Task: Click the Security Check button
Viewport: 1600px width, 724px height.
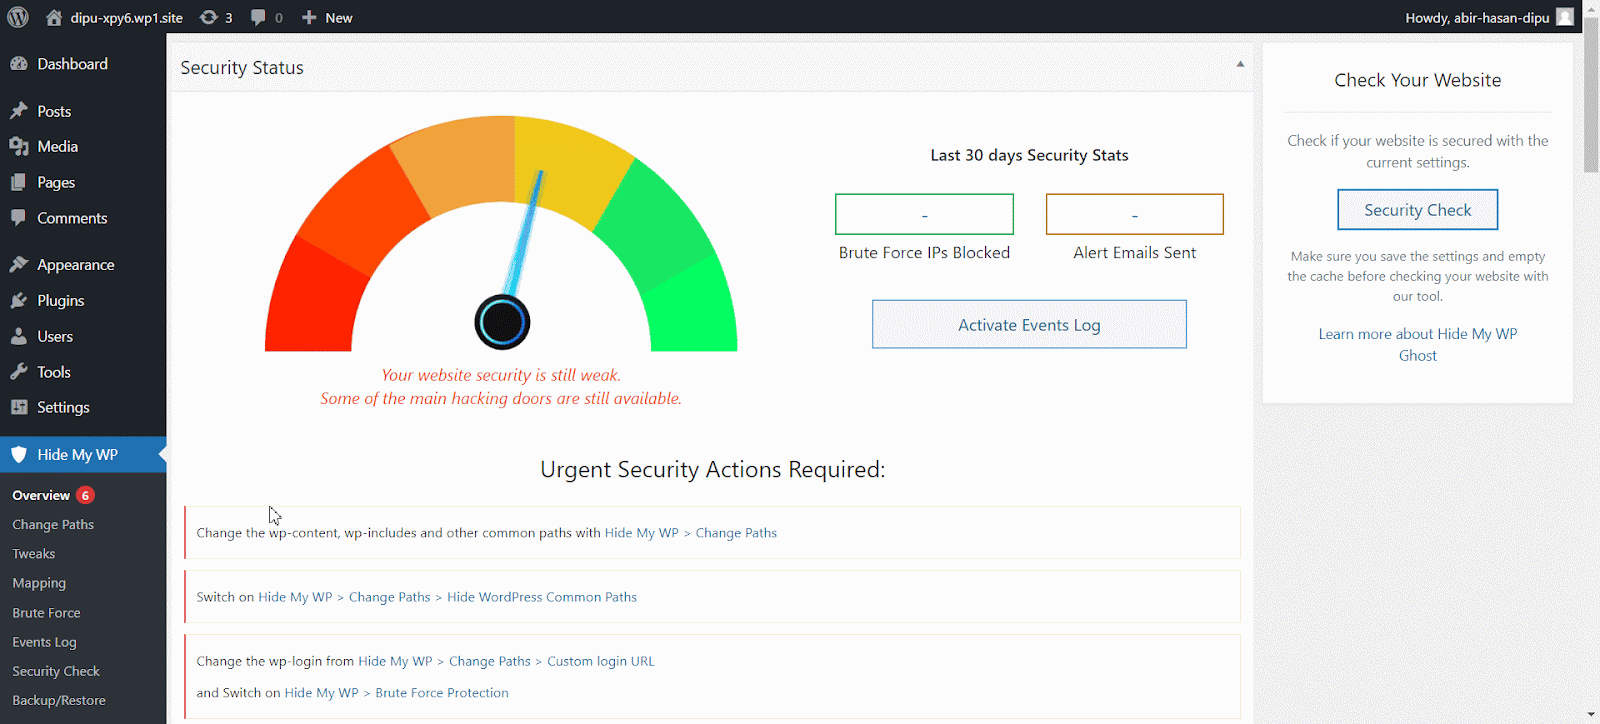Action: coord(1417,210)
